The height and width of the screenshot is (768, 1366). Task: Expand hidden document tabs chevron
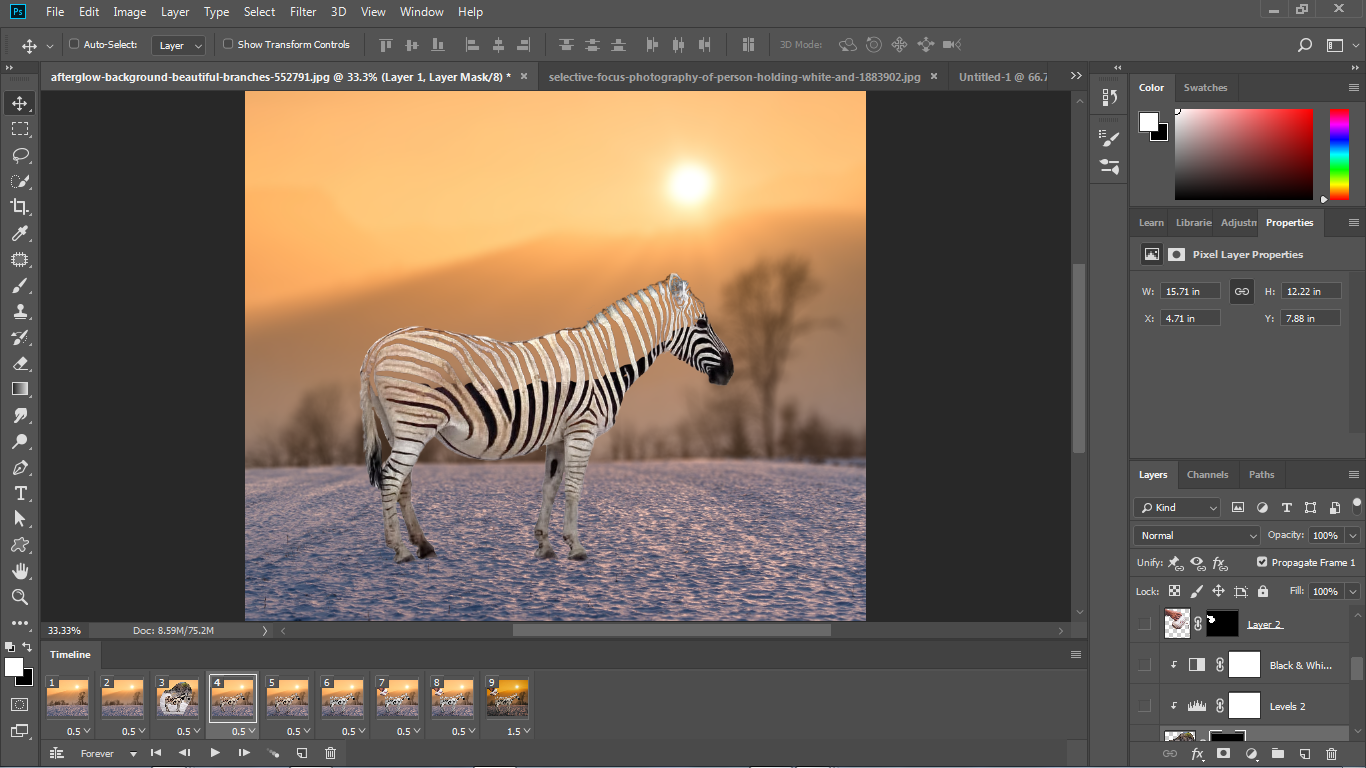1076,76
